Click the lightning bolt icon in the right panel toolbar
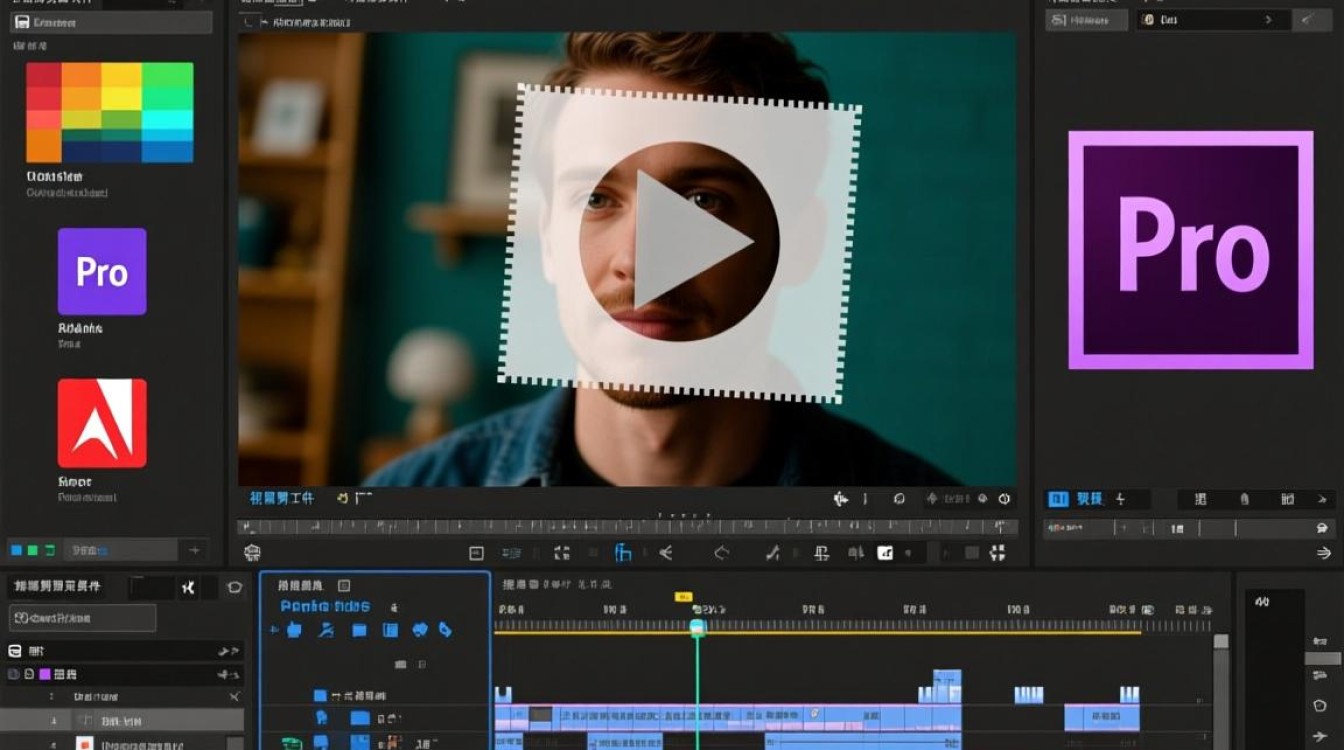This screenshot has width=1344, height=750. click(x=1120, y=499)
